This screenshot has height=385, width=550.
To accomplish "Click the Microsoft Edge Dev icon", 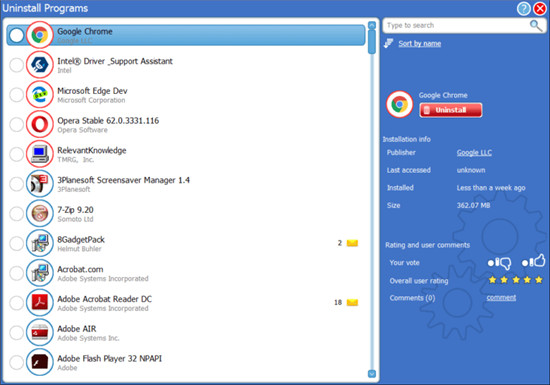I will [x=40, y=94].
